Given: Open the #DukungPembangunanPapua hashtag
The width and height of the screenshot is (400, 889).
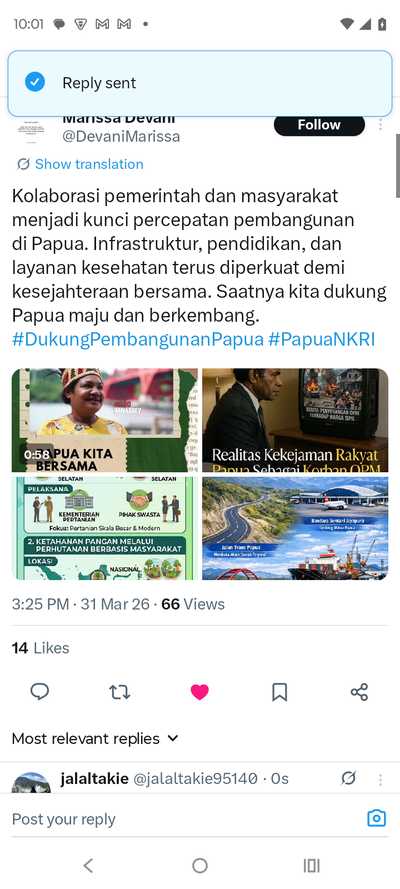Looking at the screenshot, I should [x=138, y=340].
